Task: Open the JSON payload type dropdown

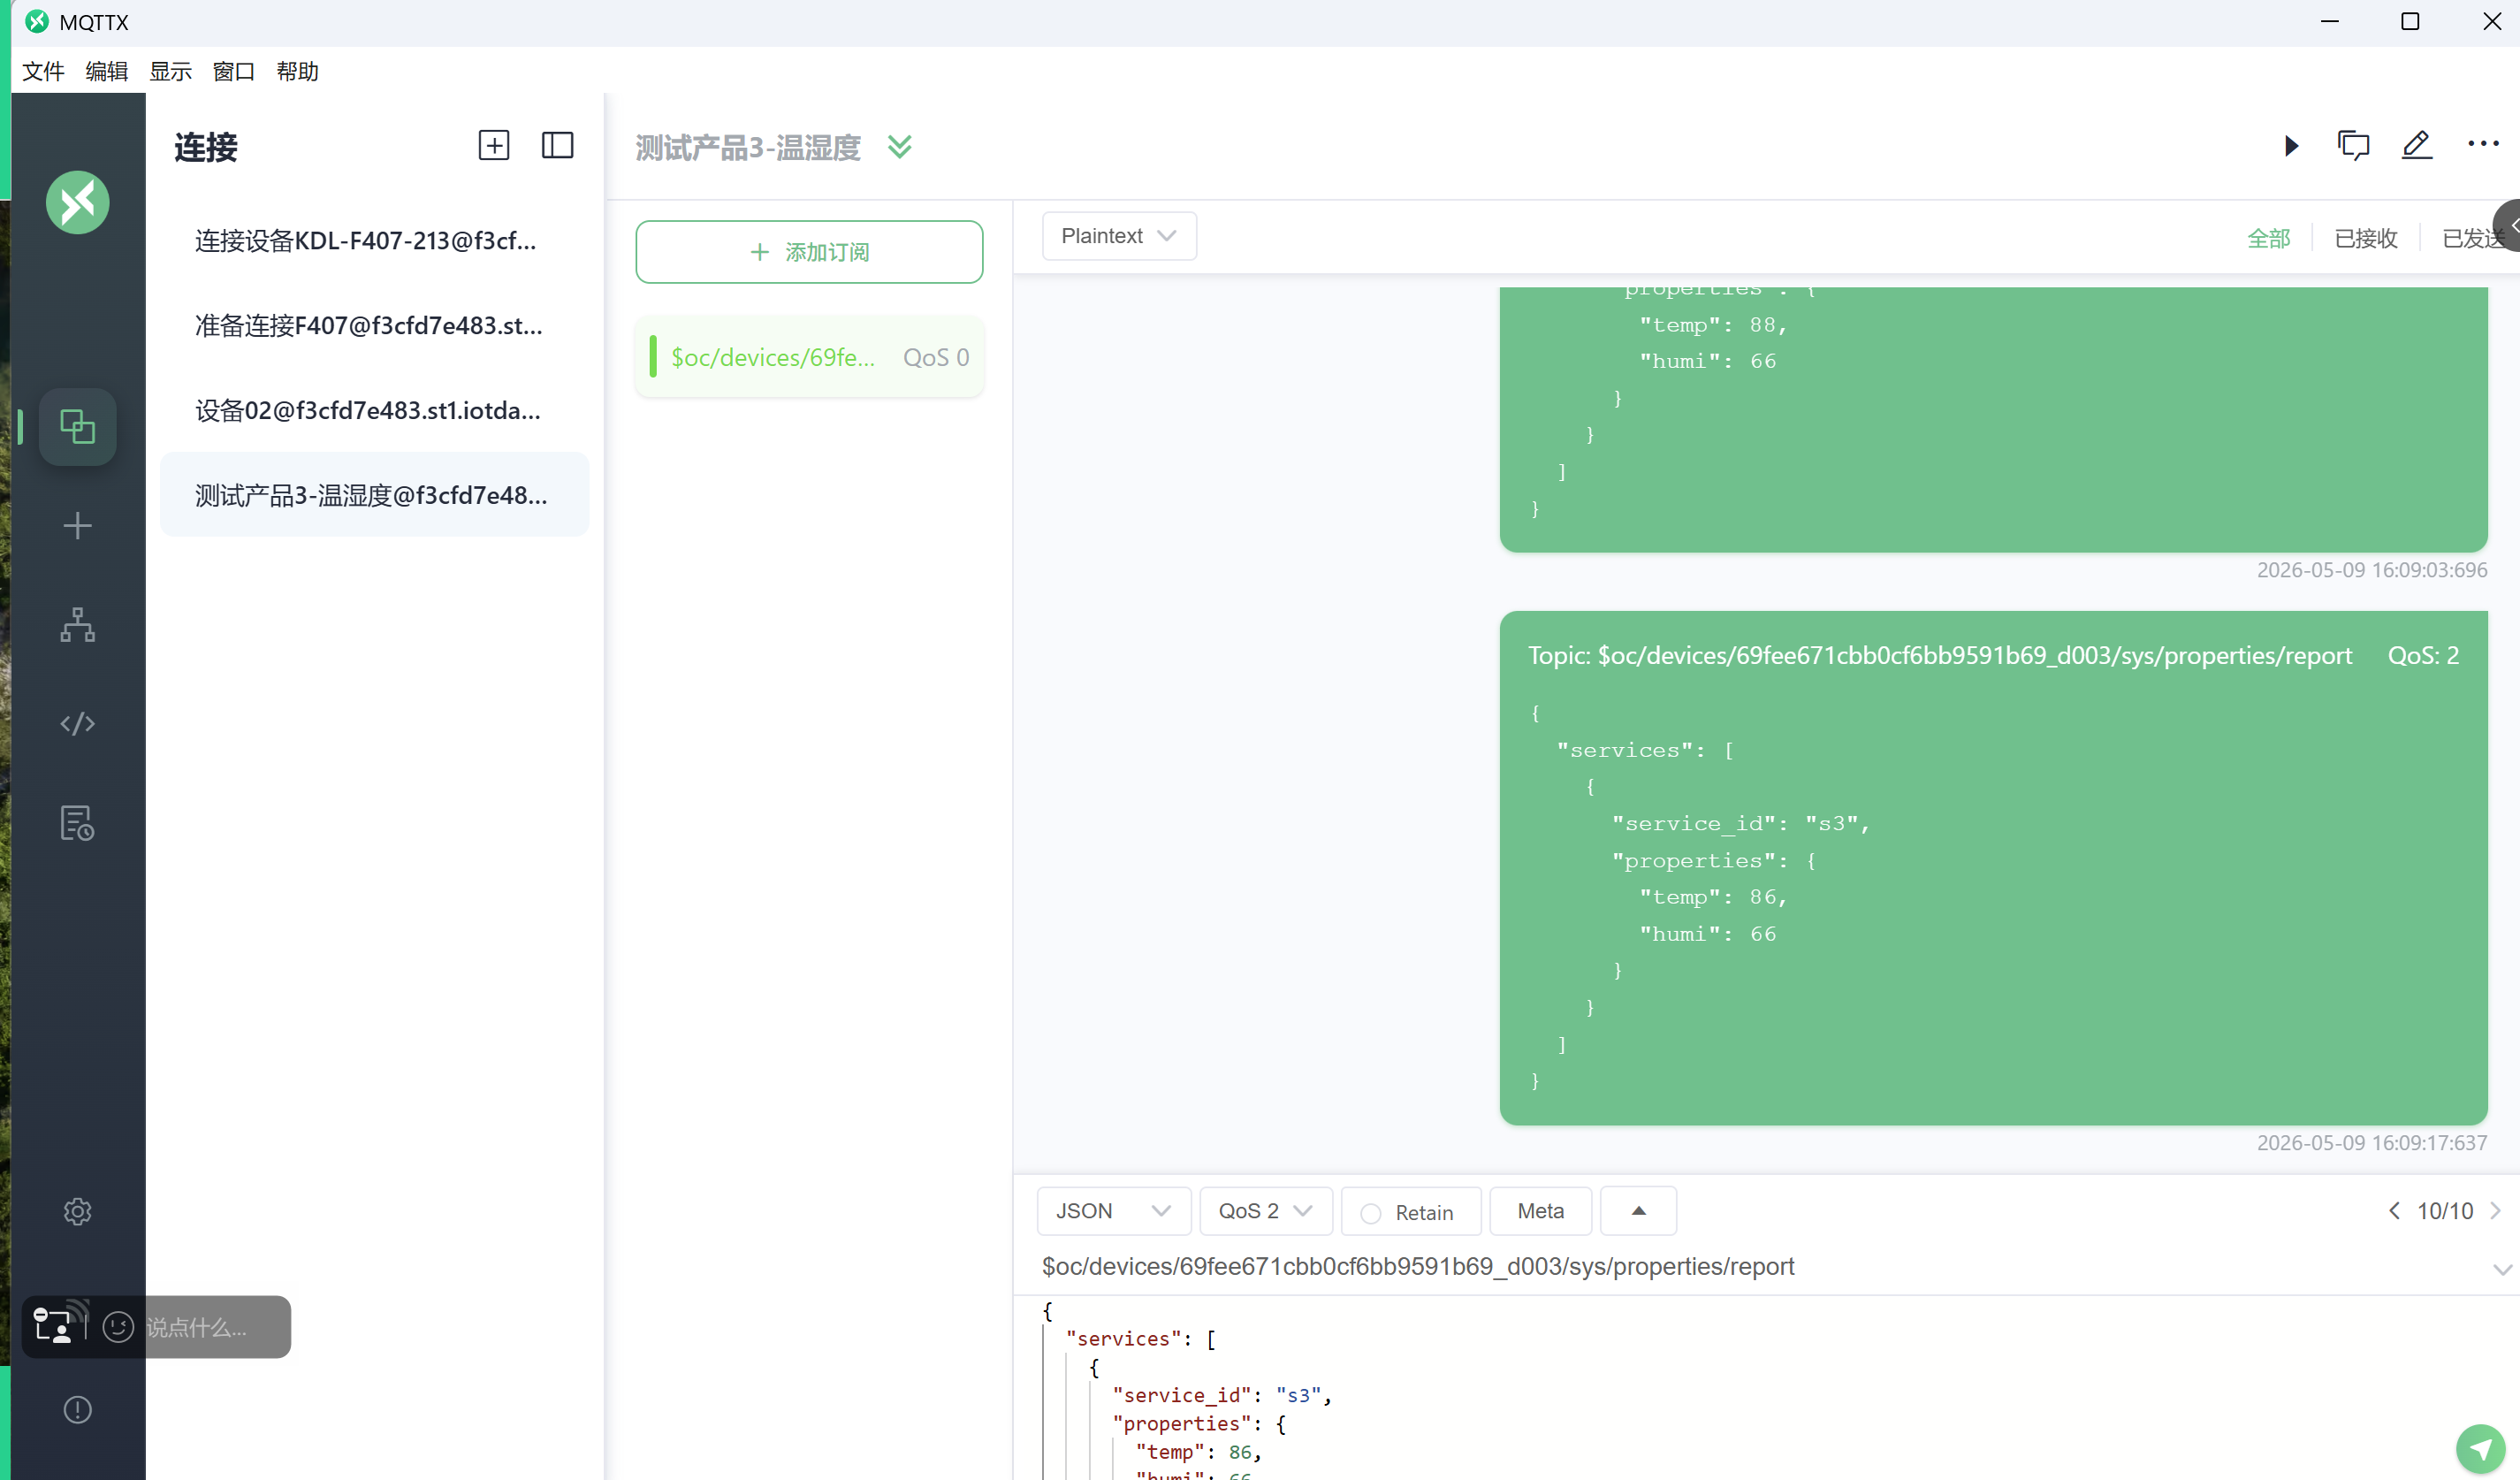Action: pos(1113,1211)
